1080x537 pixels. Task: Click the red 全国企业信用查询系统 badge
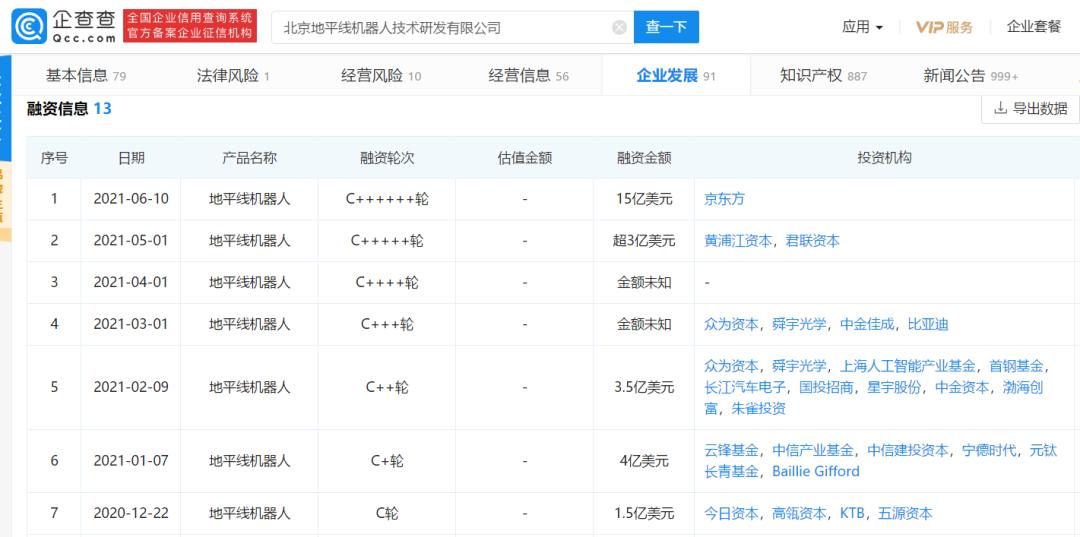pos(190,26)
